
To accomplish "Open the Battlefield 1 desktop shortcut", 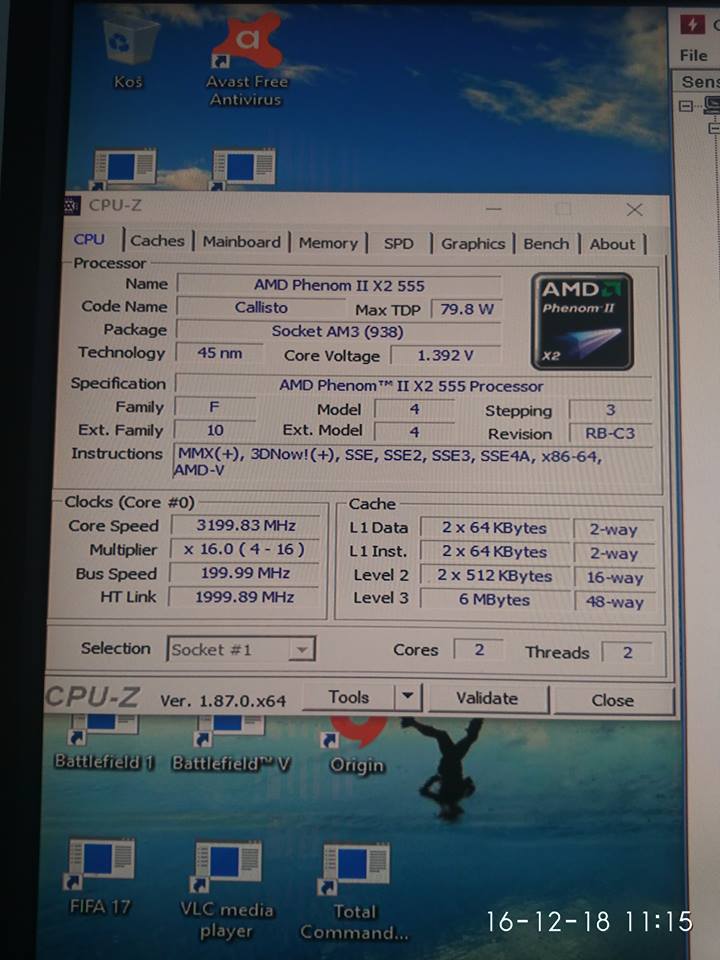I will click(103, 743).
